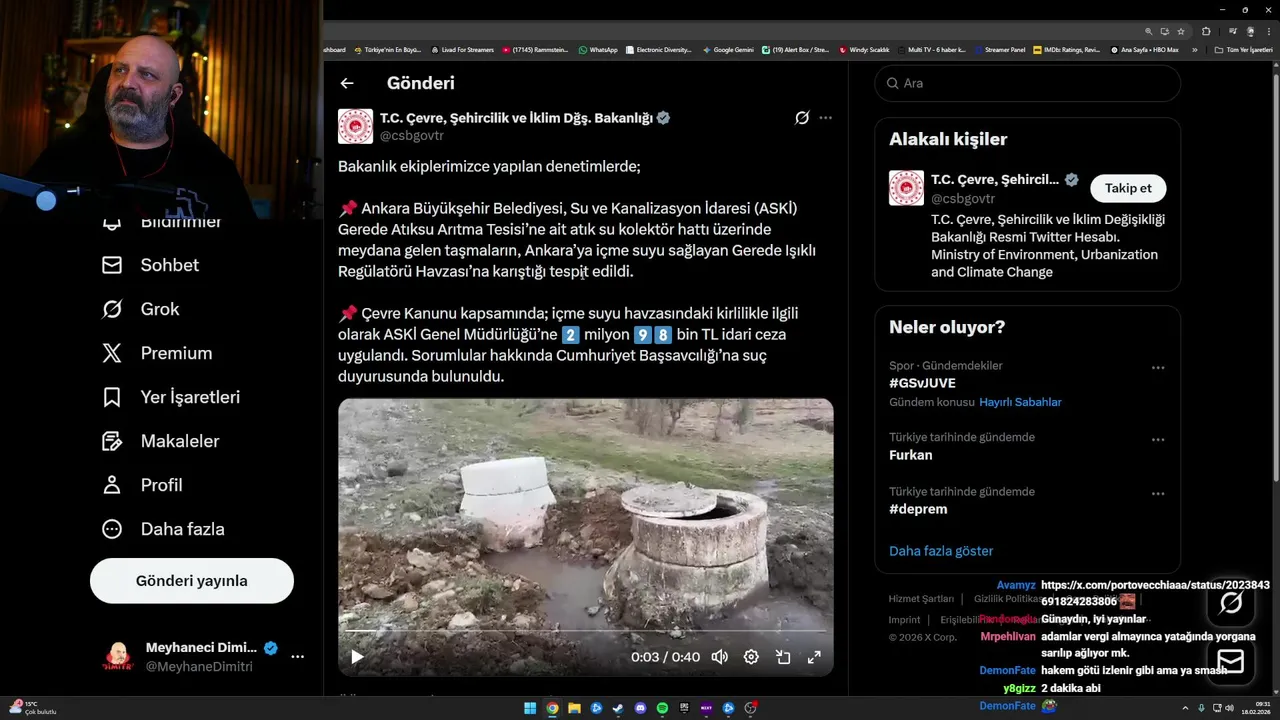
Task: Zoom icon in the address bar
Action: click(1149, 31)
